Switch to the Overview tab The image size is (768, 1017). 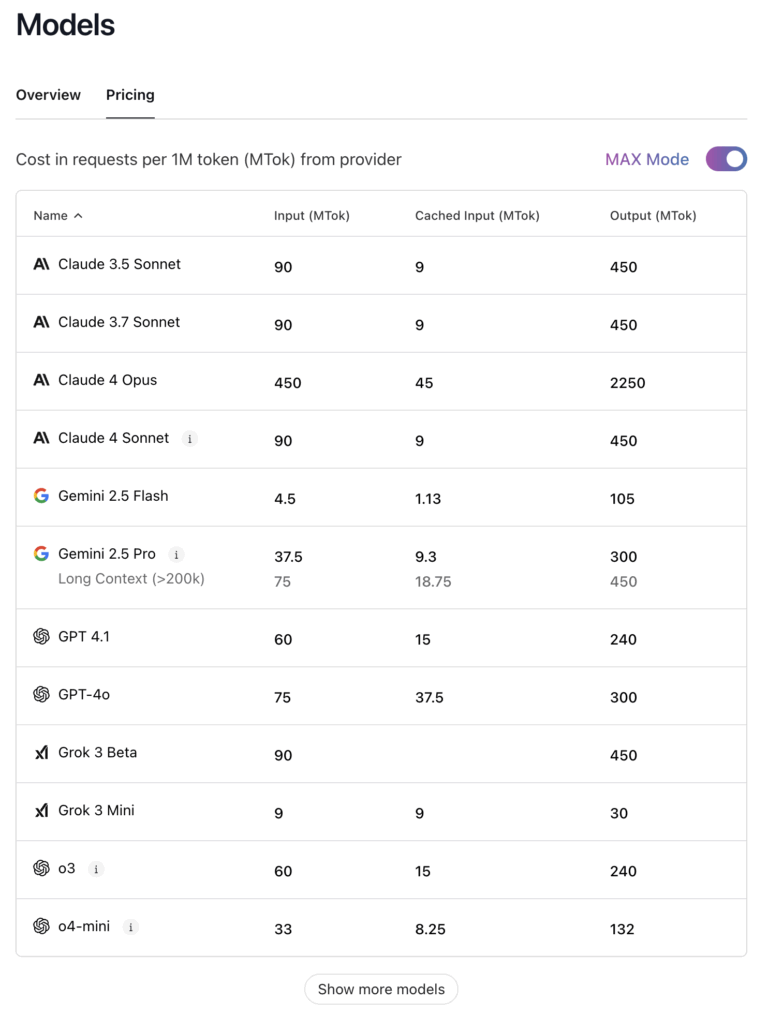click(48, 95)
